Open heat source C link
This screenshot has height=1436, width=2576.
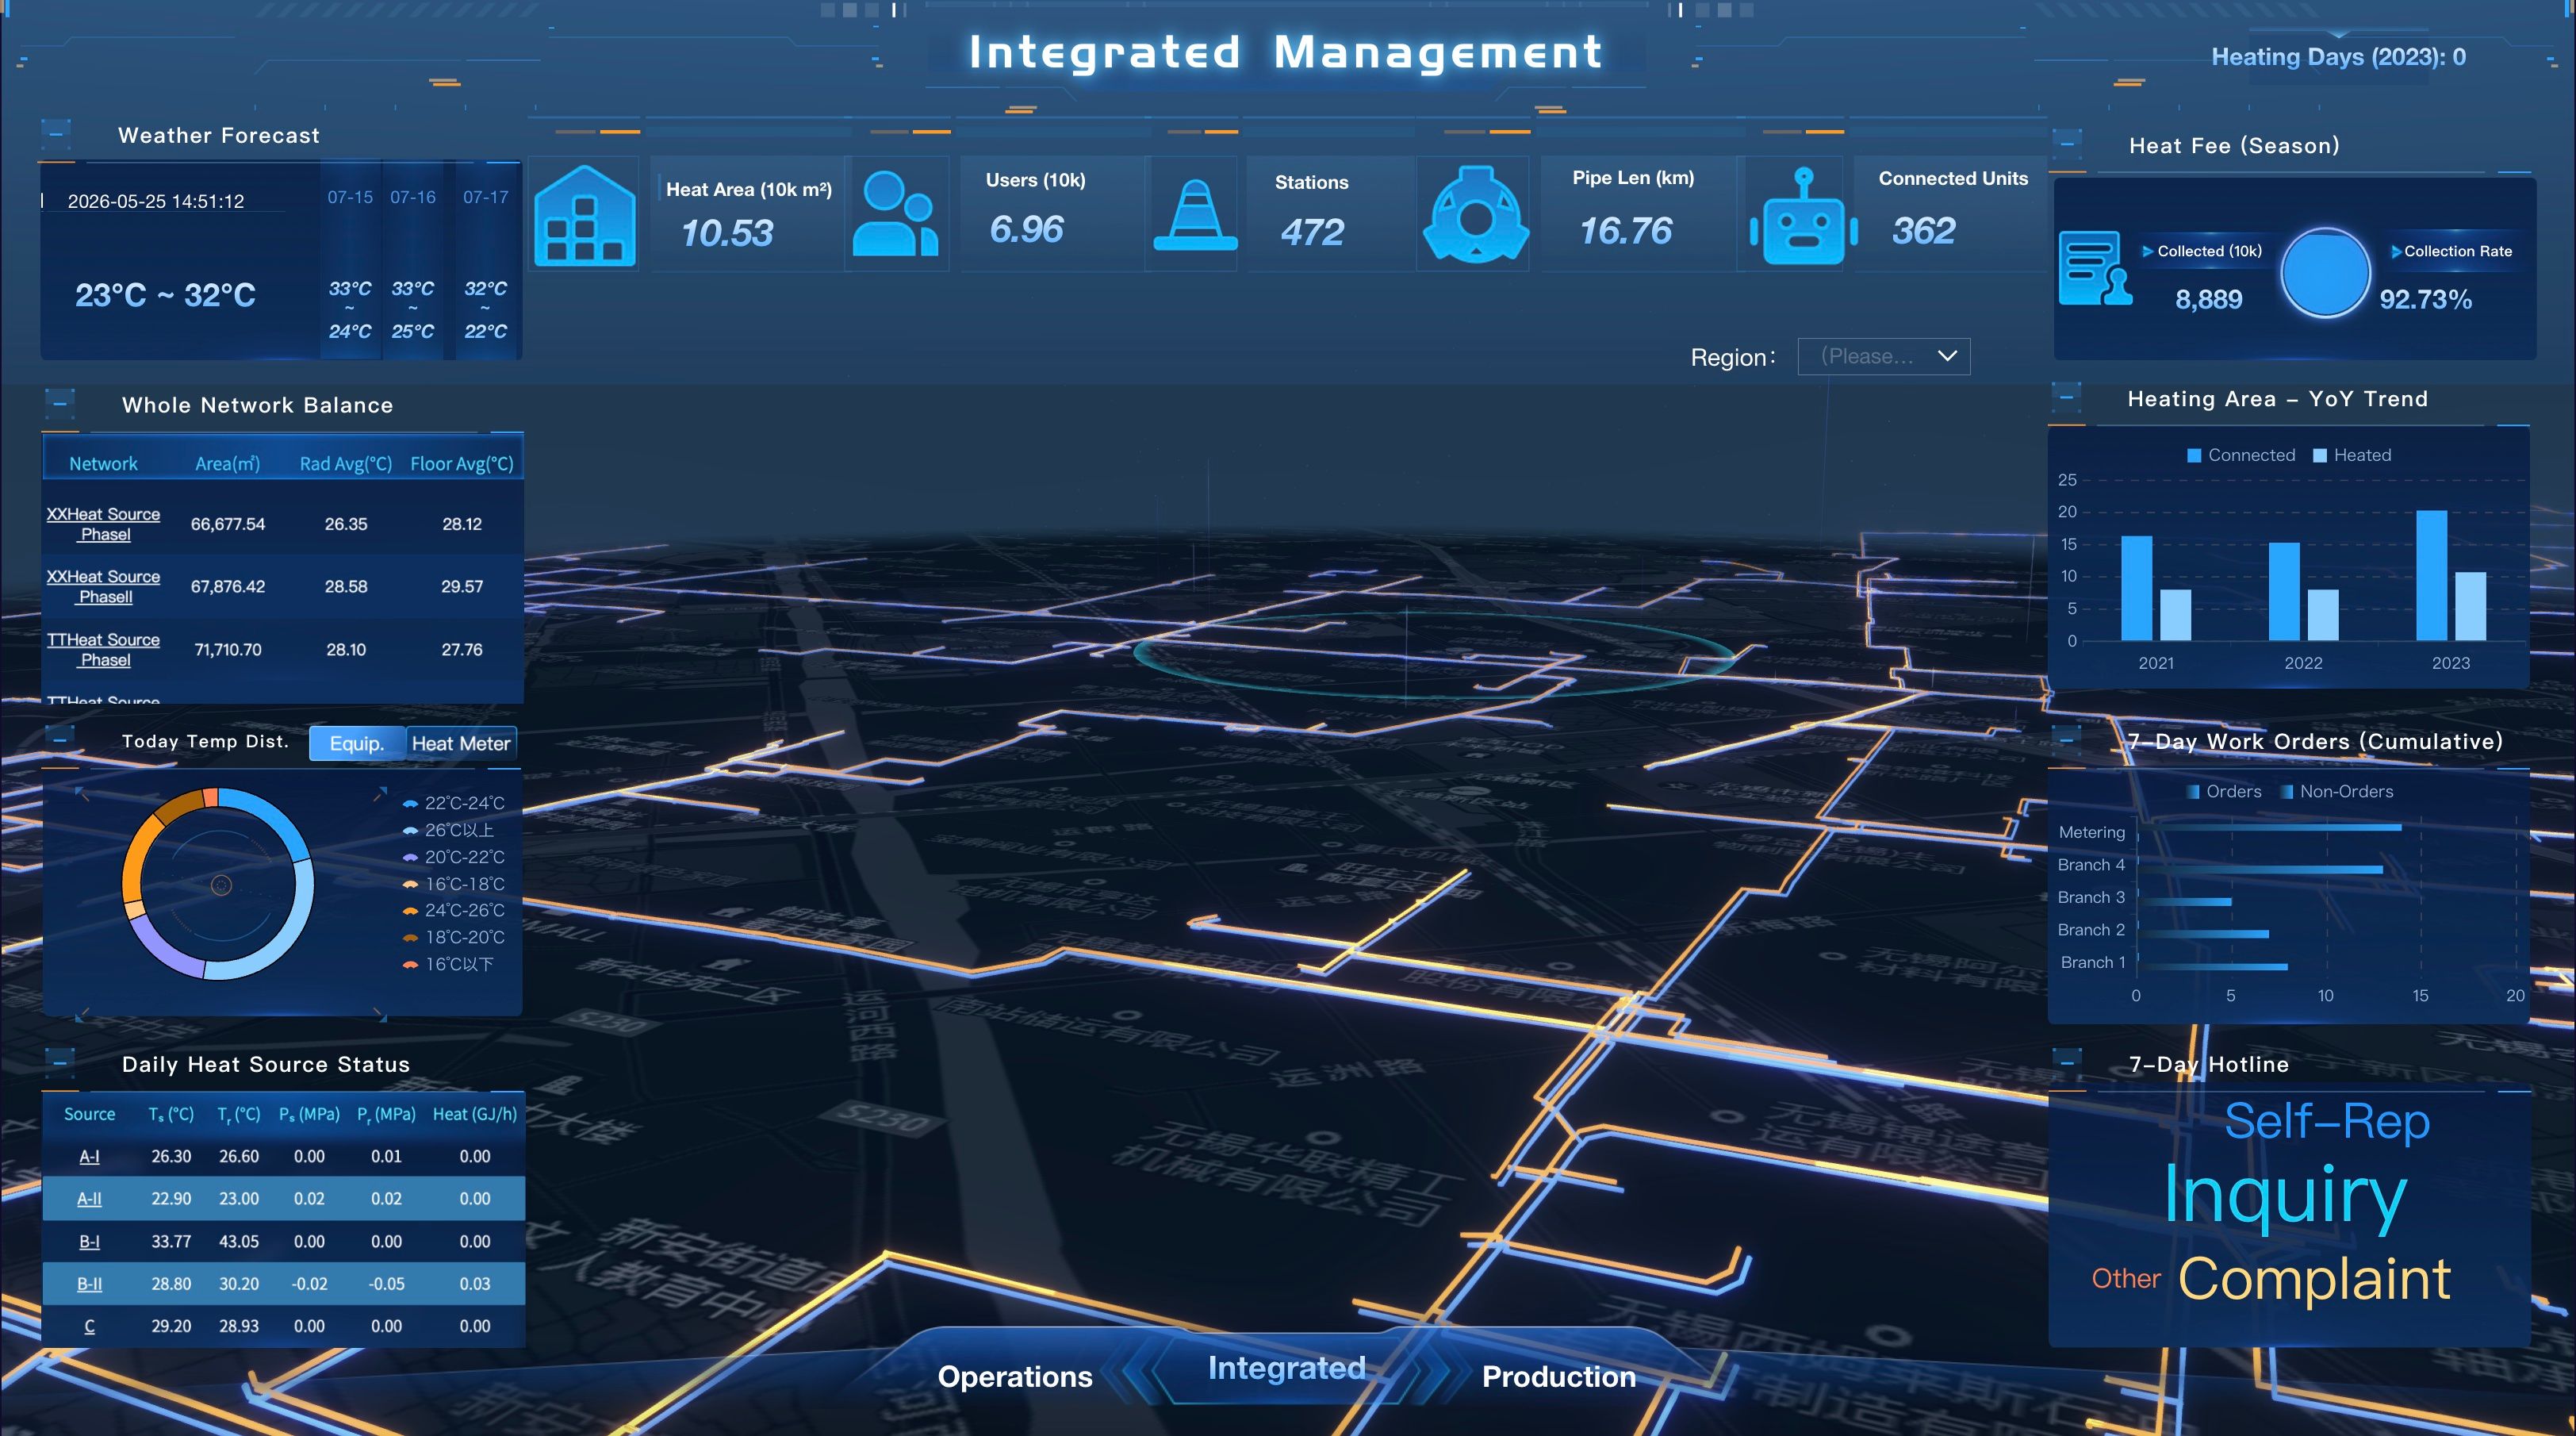[x=89, y=1326]
